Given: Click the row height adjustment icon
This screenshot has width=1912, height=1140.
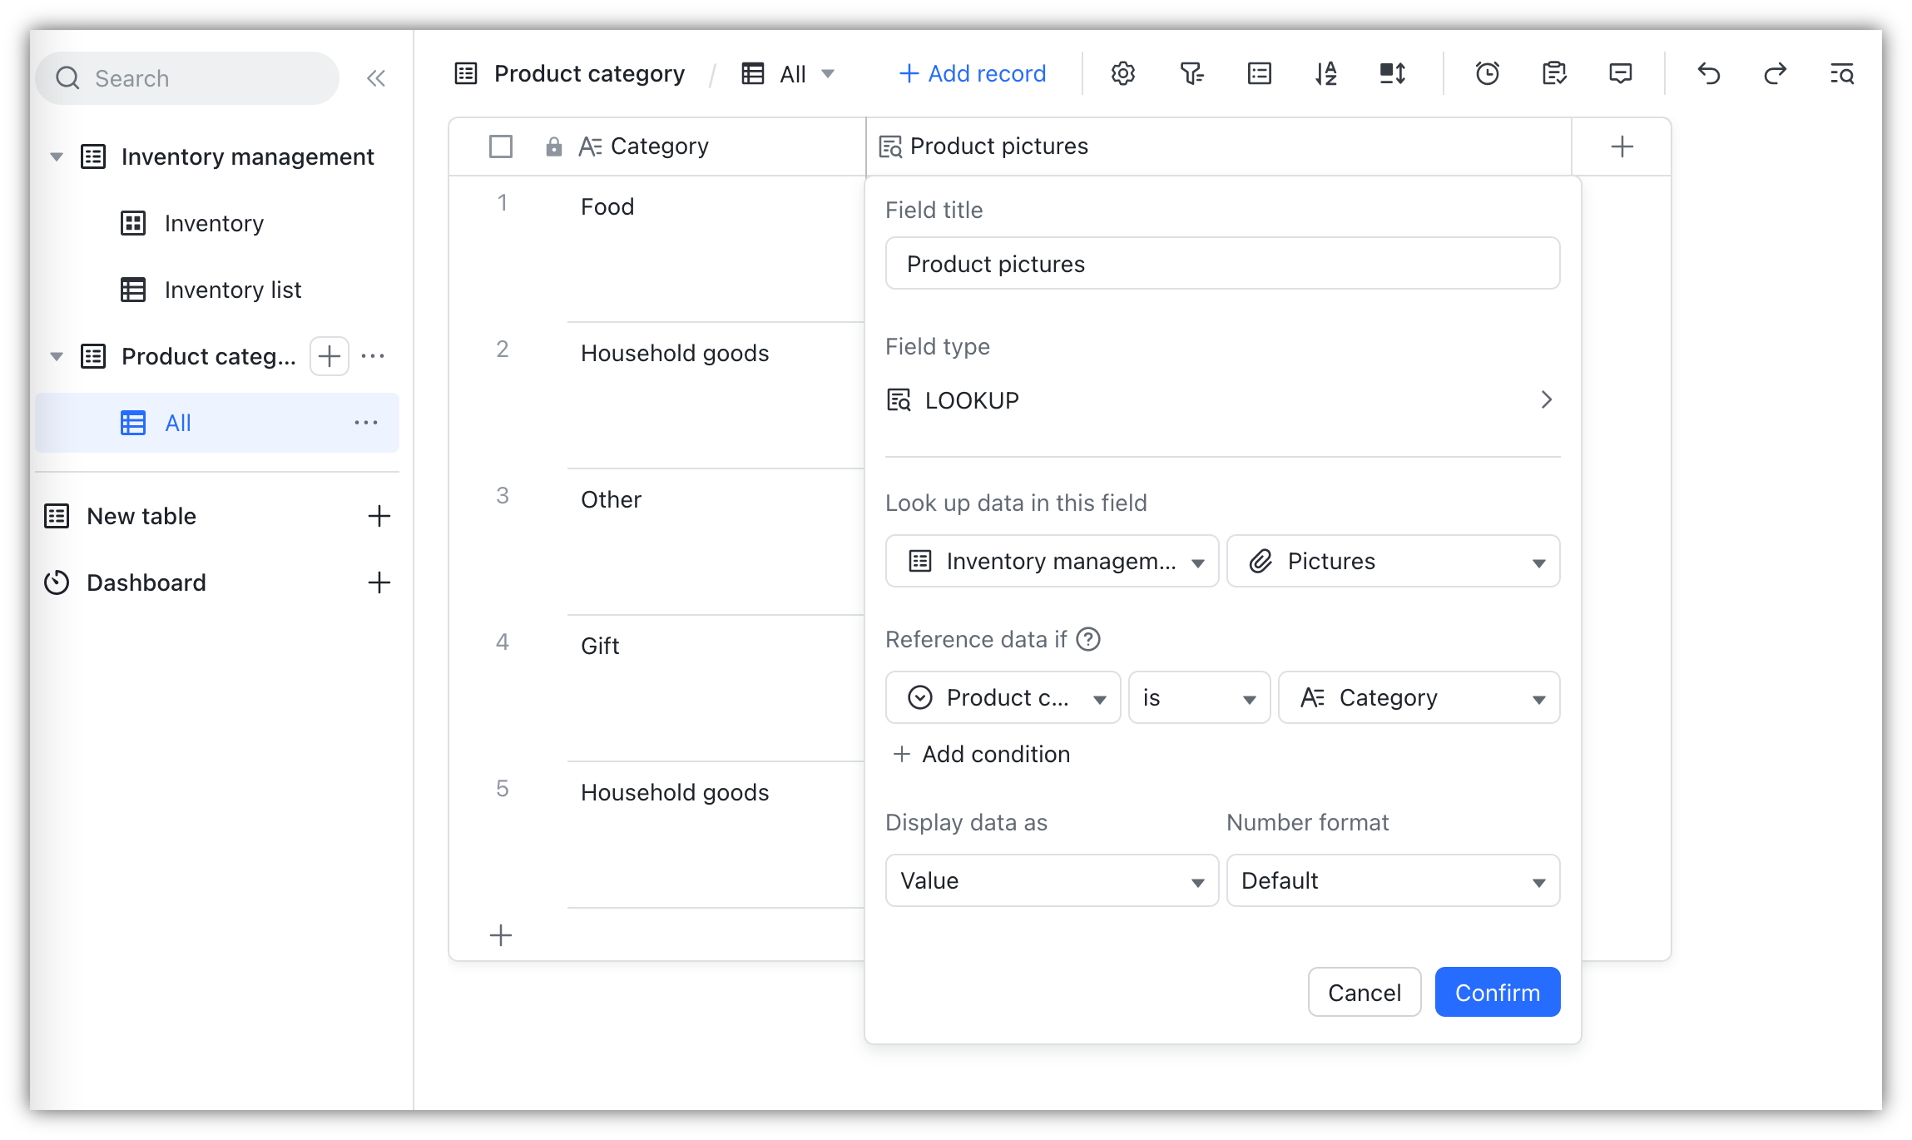Looking at the screenshot, I should 1391,73.
